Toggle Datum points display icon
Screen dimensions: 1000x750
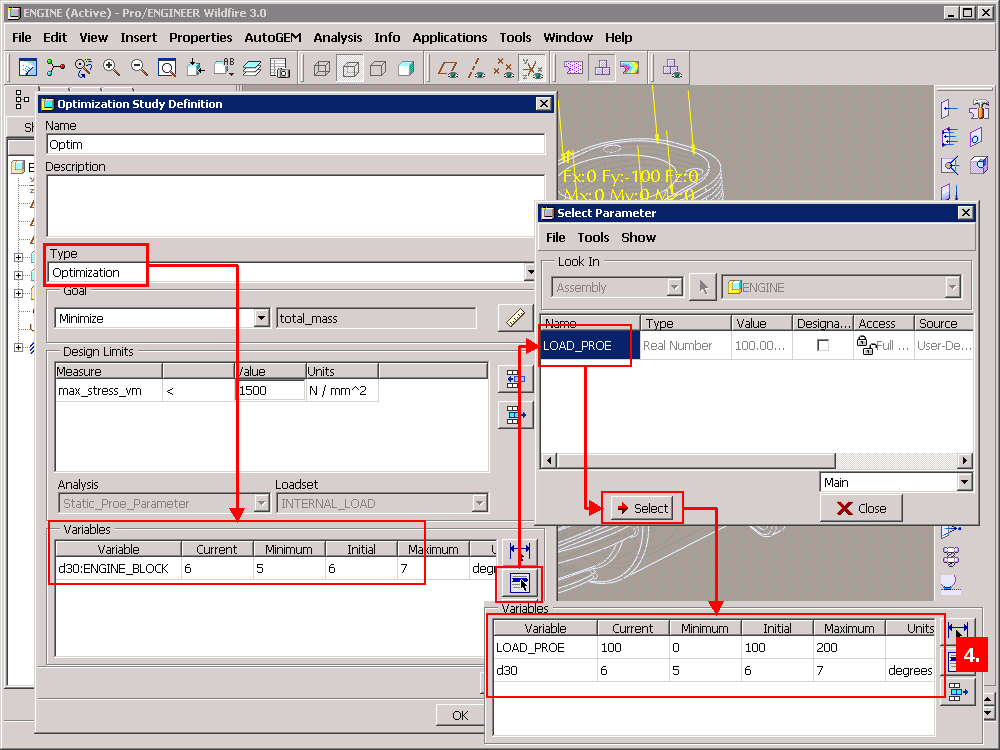(504, 68)
